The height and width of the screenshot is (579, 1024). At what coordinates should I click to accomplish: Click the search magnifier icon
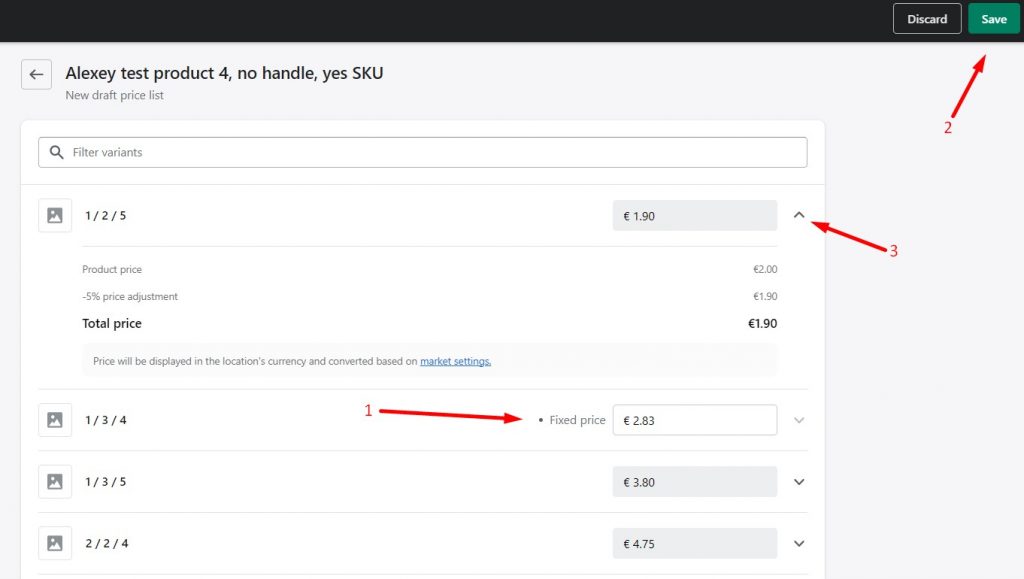[x=57, y=152]
